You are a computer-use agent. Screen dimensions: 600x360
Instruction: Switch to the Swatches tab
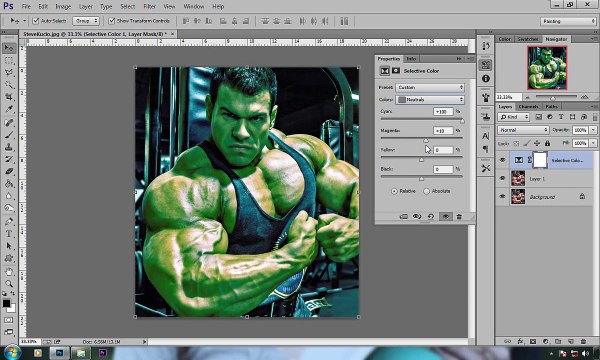point(528,39)
